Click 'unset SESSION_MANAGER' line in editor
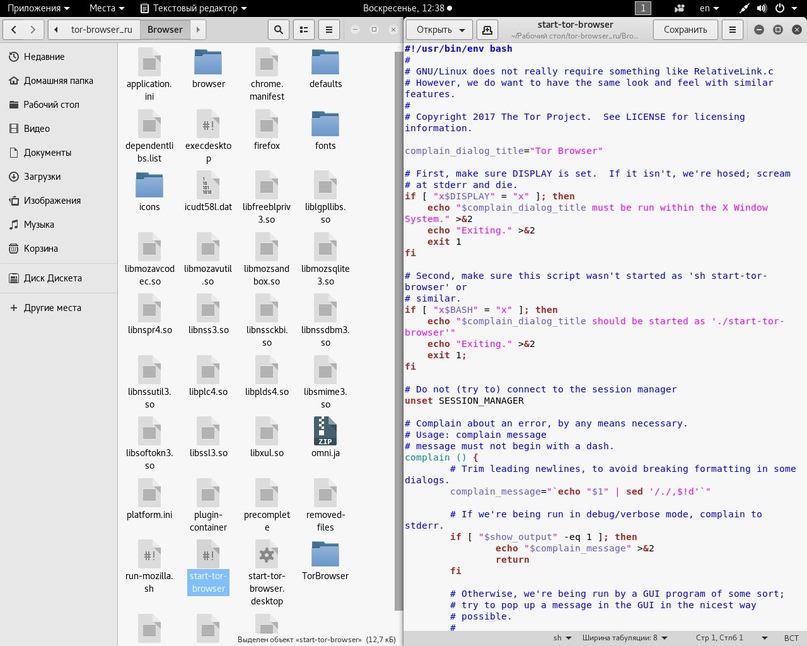807x646 pixels. (x=464, y=400)
